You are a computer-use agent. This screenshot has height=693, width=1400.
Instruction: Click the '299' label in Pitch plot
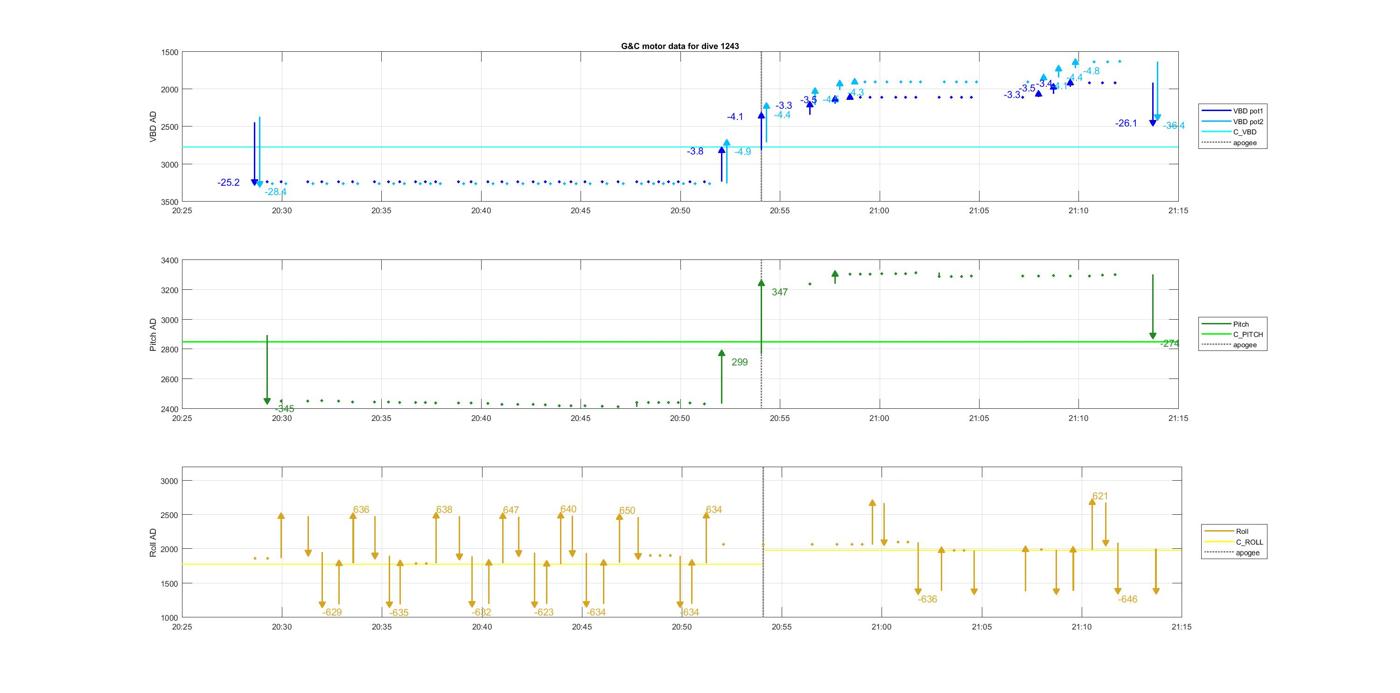(x=739, y=362)
